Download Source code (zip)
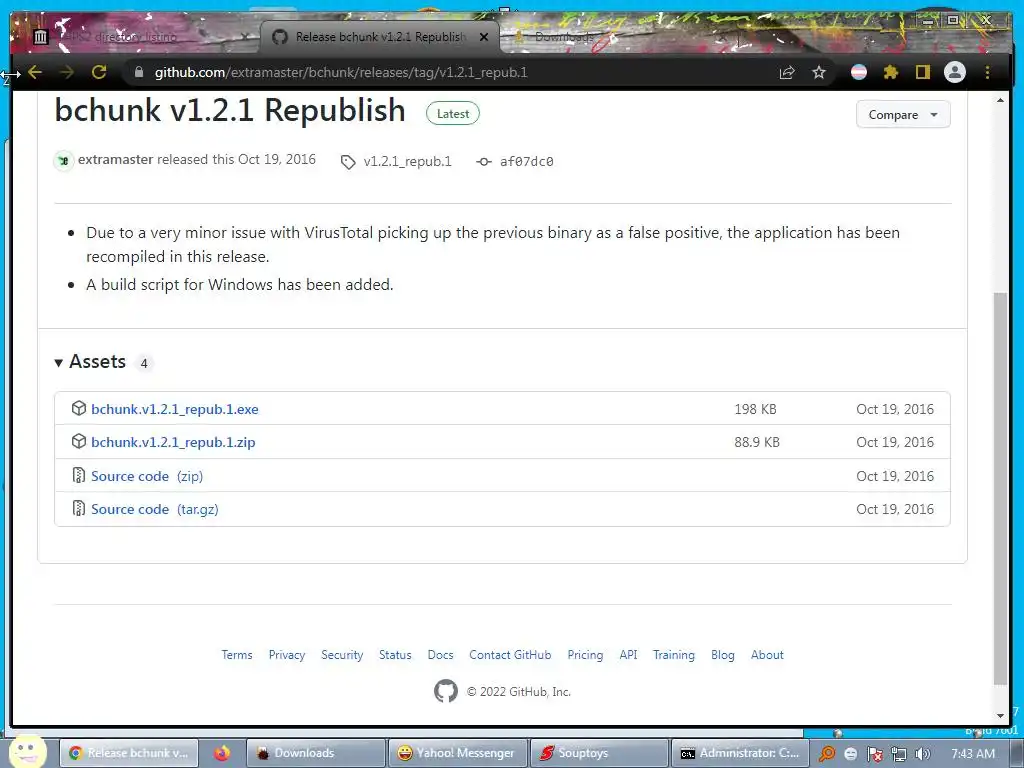 pyautogui.click(x=147, y=476)
